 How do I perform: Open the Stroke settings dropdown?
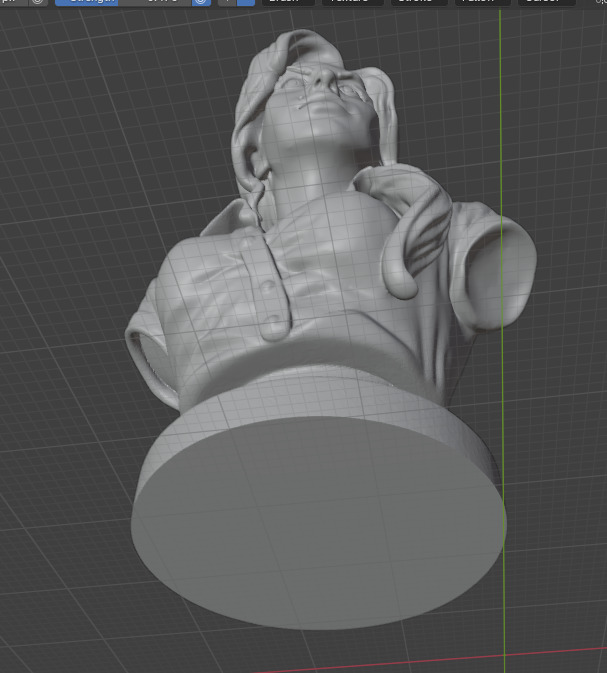(419, 2)
